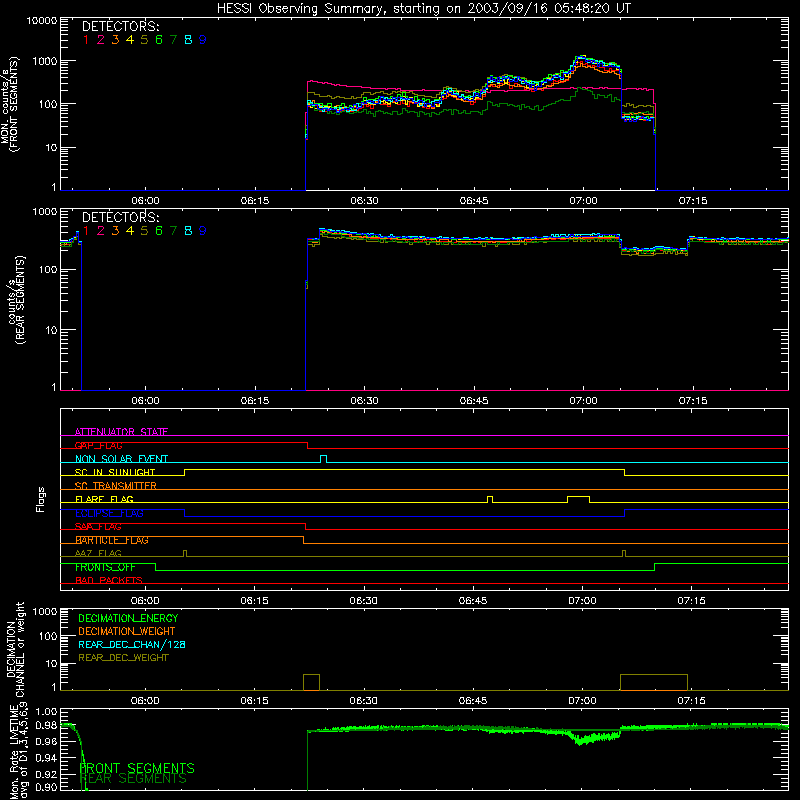The width and height of the screenshot is (800, 800).
Task: Click the 0.98 tick on the livetime axis
Action: [x=46, y=725]
